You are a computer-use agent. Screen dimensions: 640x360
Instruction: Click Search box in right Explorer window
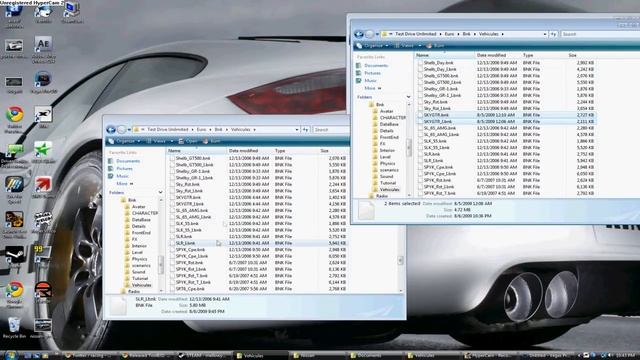pos(600,34)
